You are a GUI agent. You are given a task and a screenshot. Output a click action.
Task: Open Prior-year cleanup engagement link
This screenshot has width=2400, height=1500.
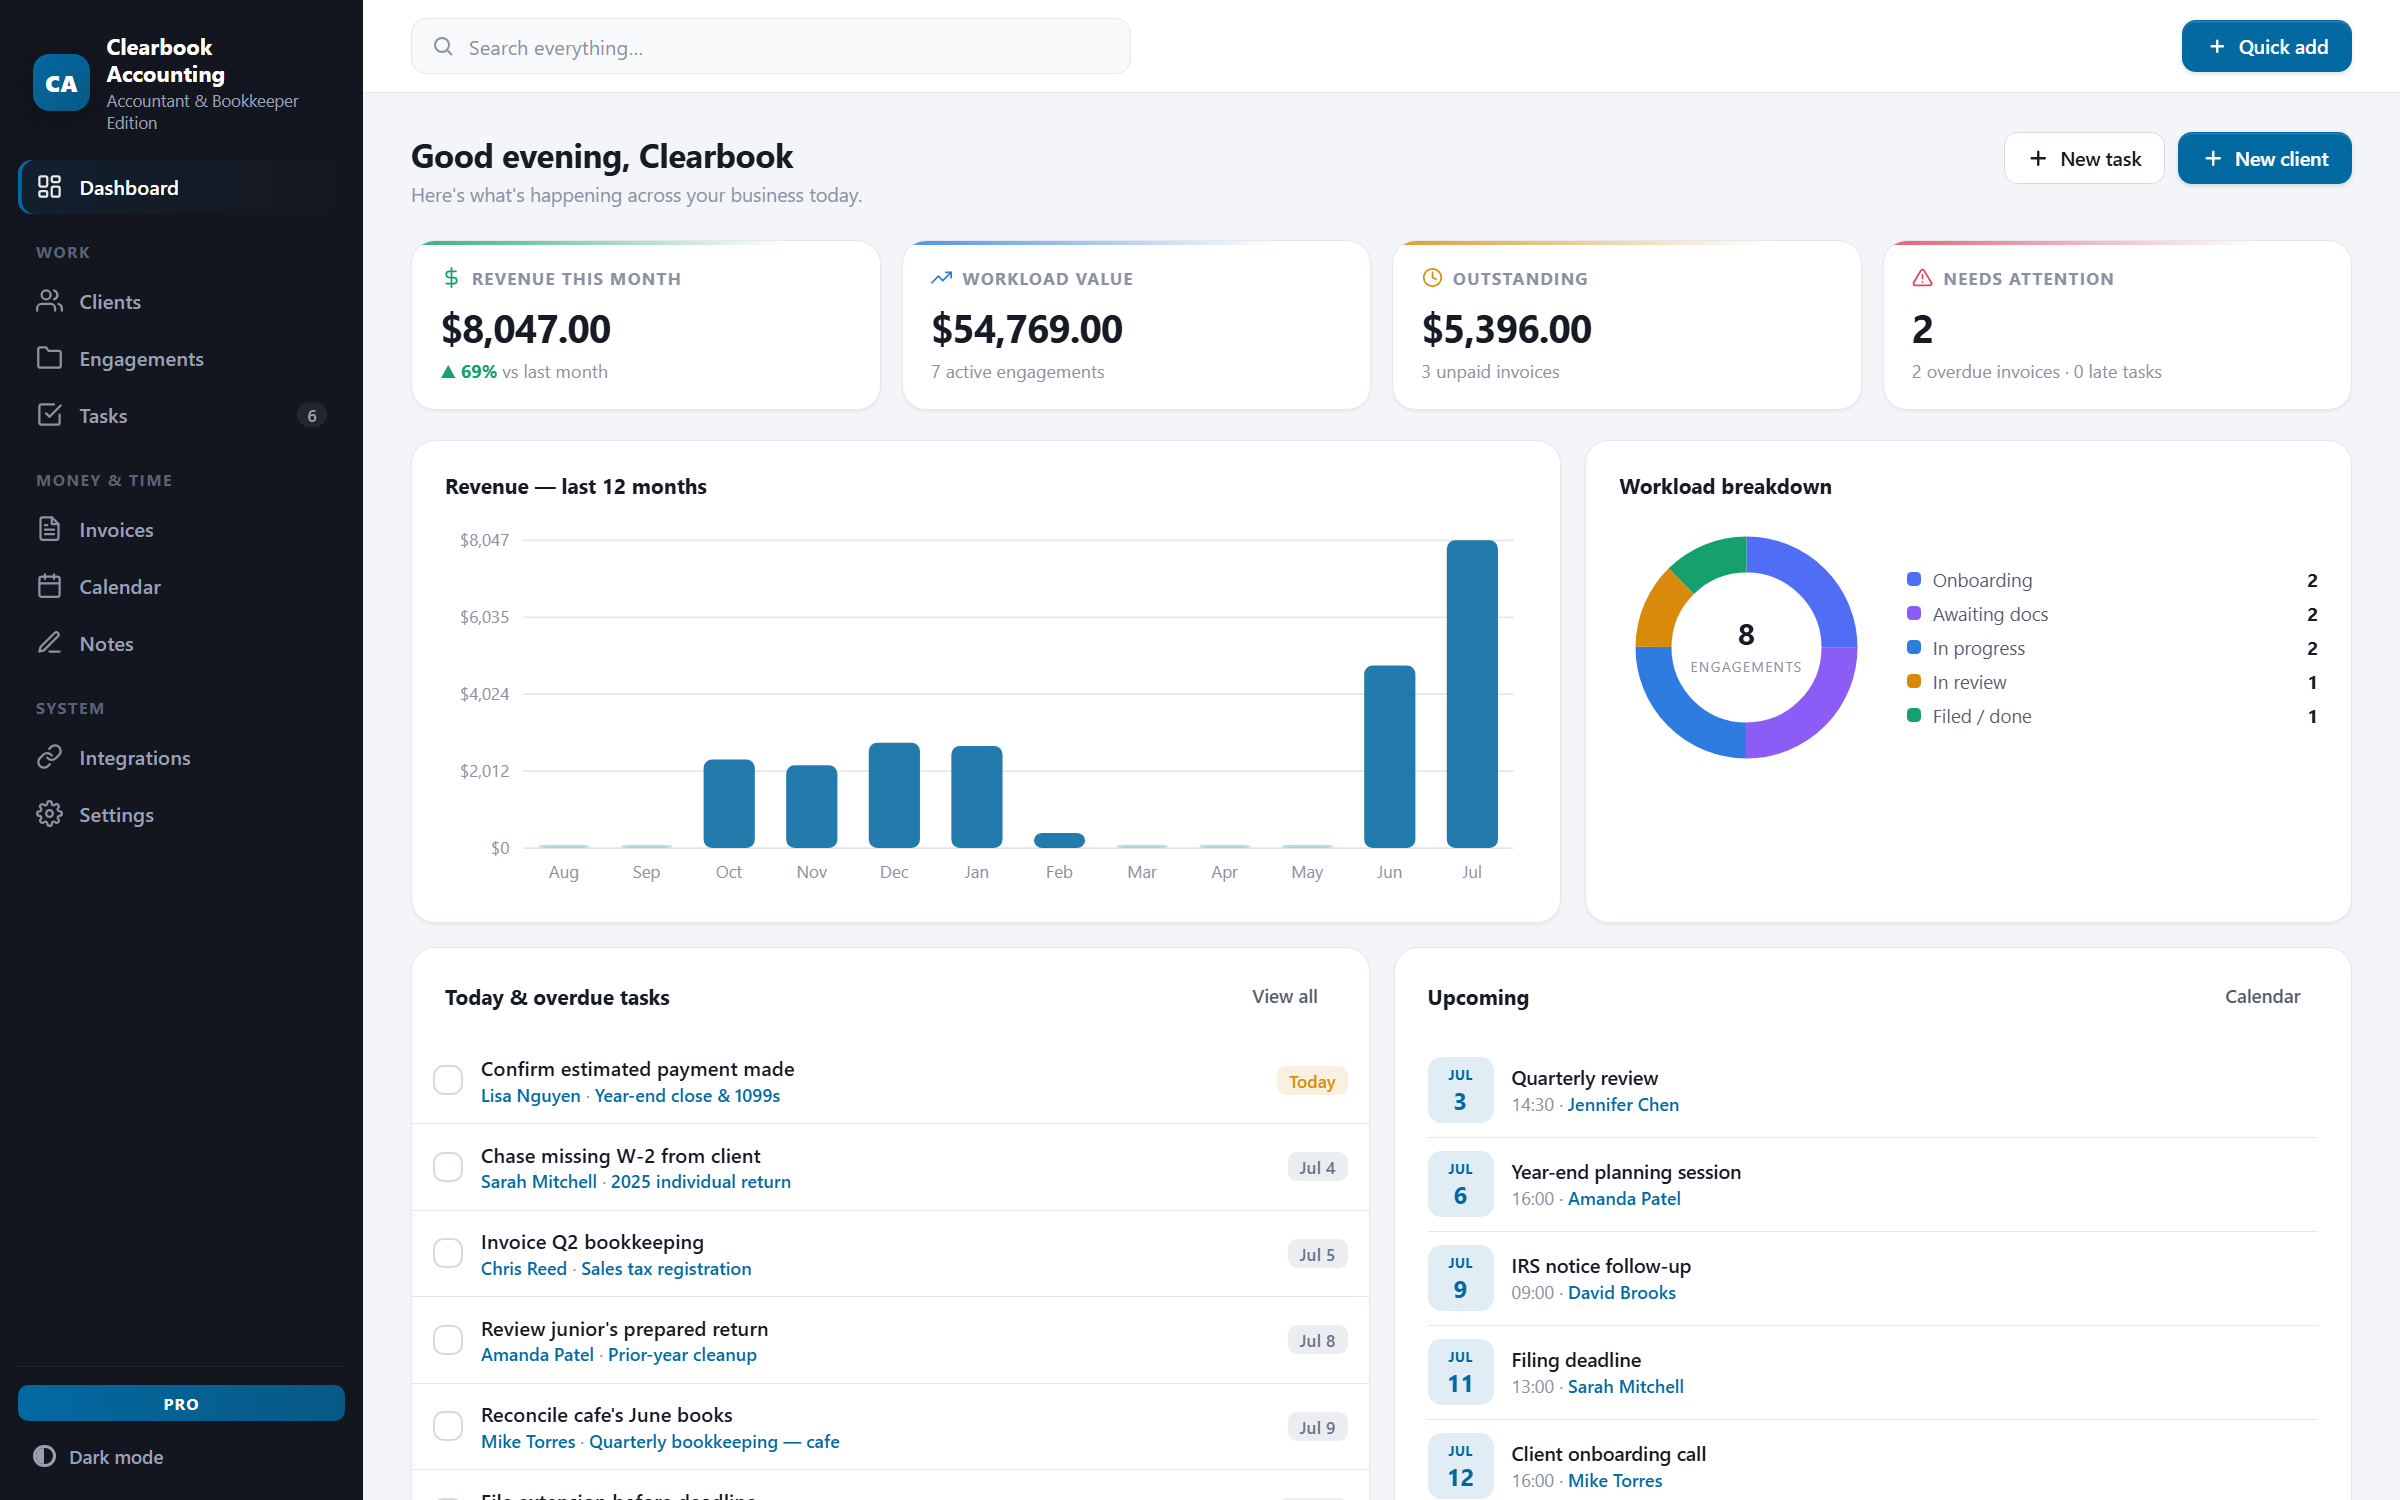coord(682,1354)
